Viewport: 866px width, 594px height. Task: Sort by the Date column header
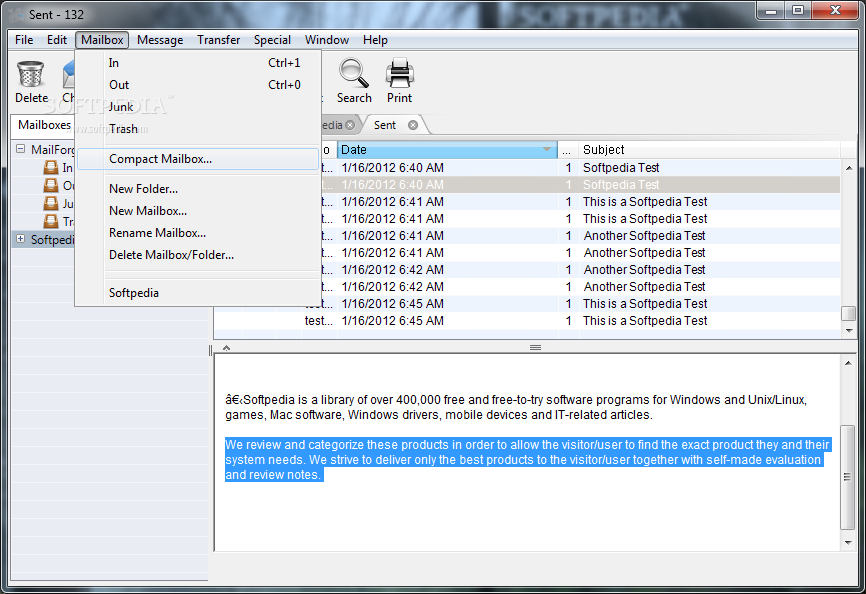tap(447, 150)
